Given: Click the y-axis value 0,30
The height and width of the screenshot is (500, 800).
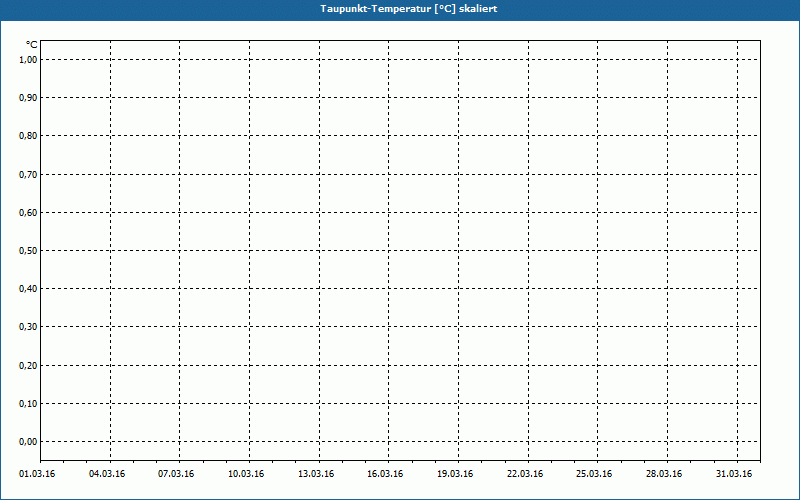Looking at the screenshot, I should (x=28, y=327).
